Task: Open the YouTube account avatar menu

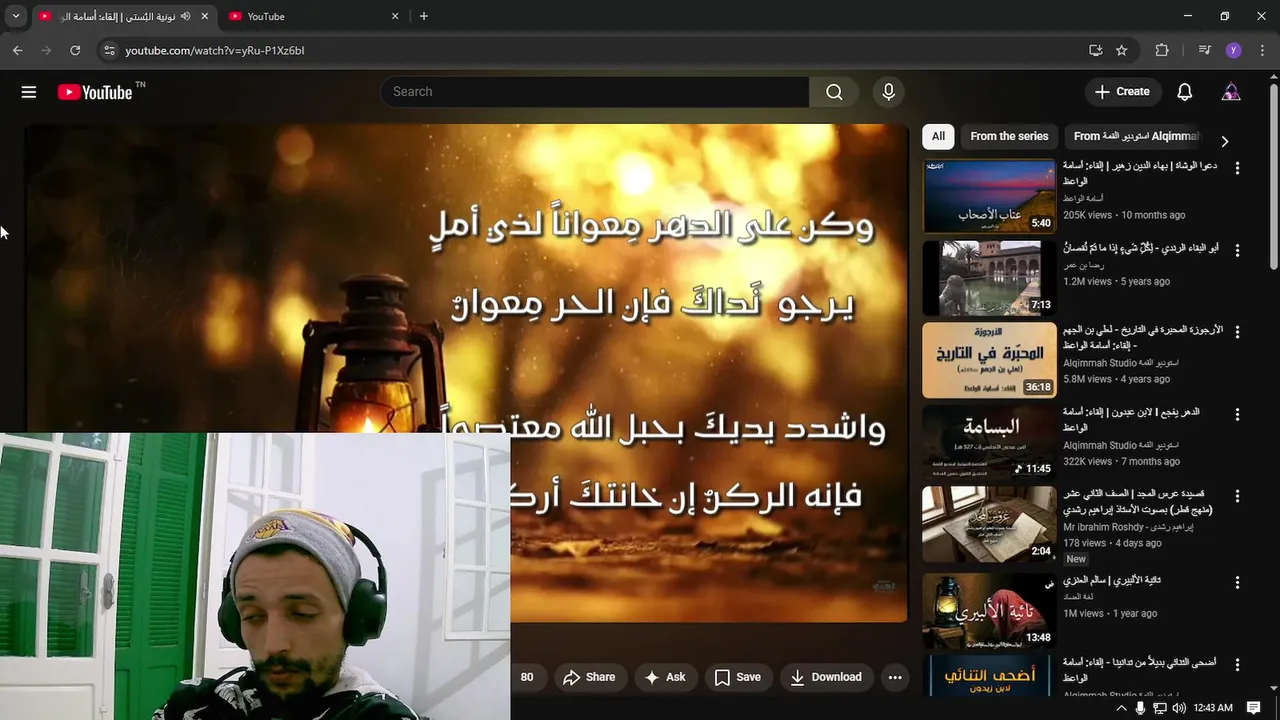Action: click(x=1231, y=92)
